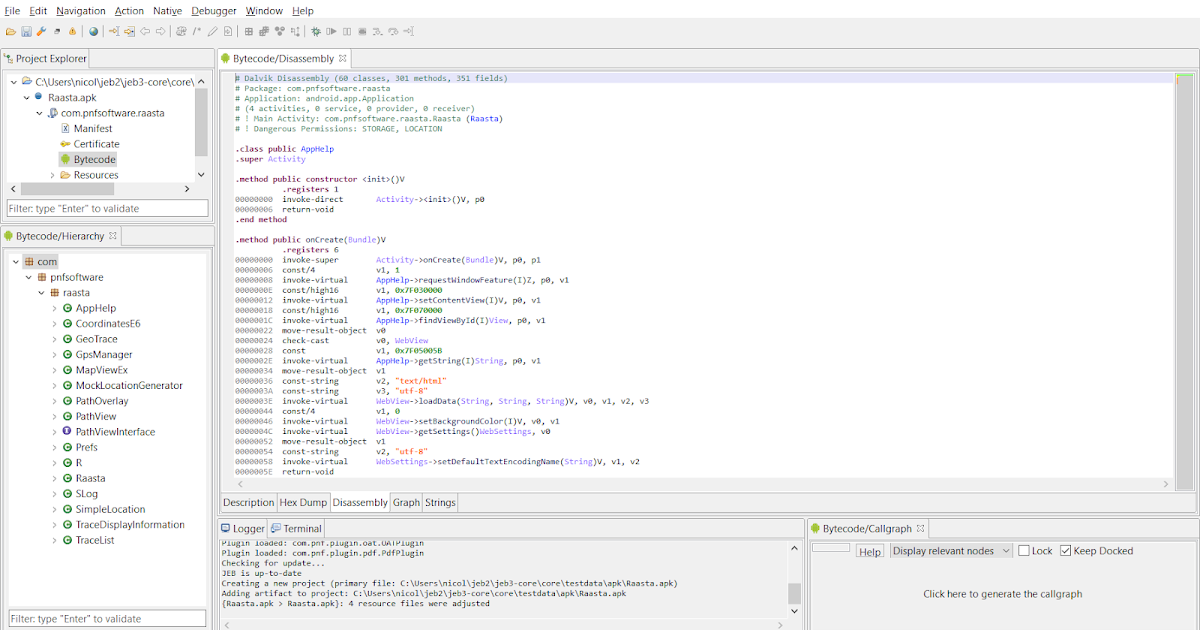Click the Android icon on Bytecode/Callgraph tab
Viewport: 1200px width, 630px height.
[815, 528]
